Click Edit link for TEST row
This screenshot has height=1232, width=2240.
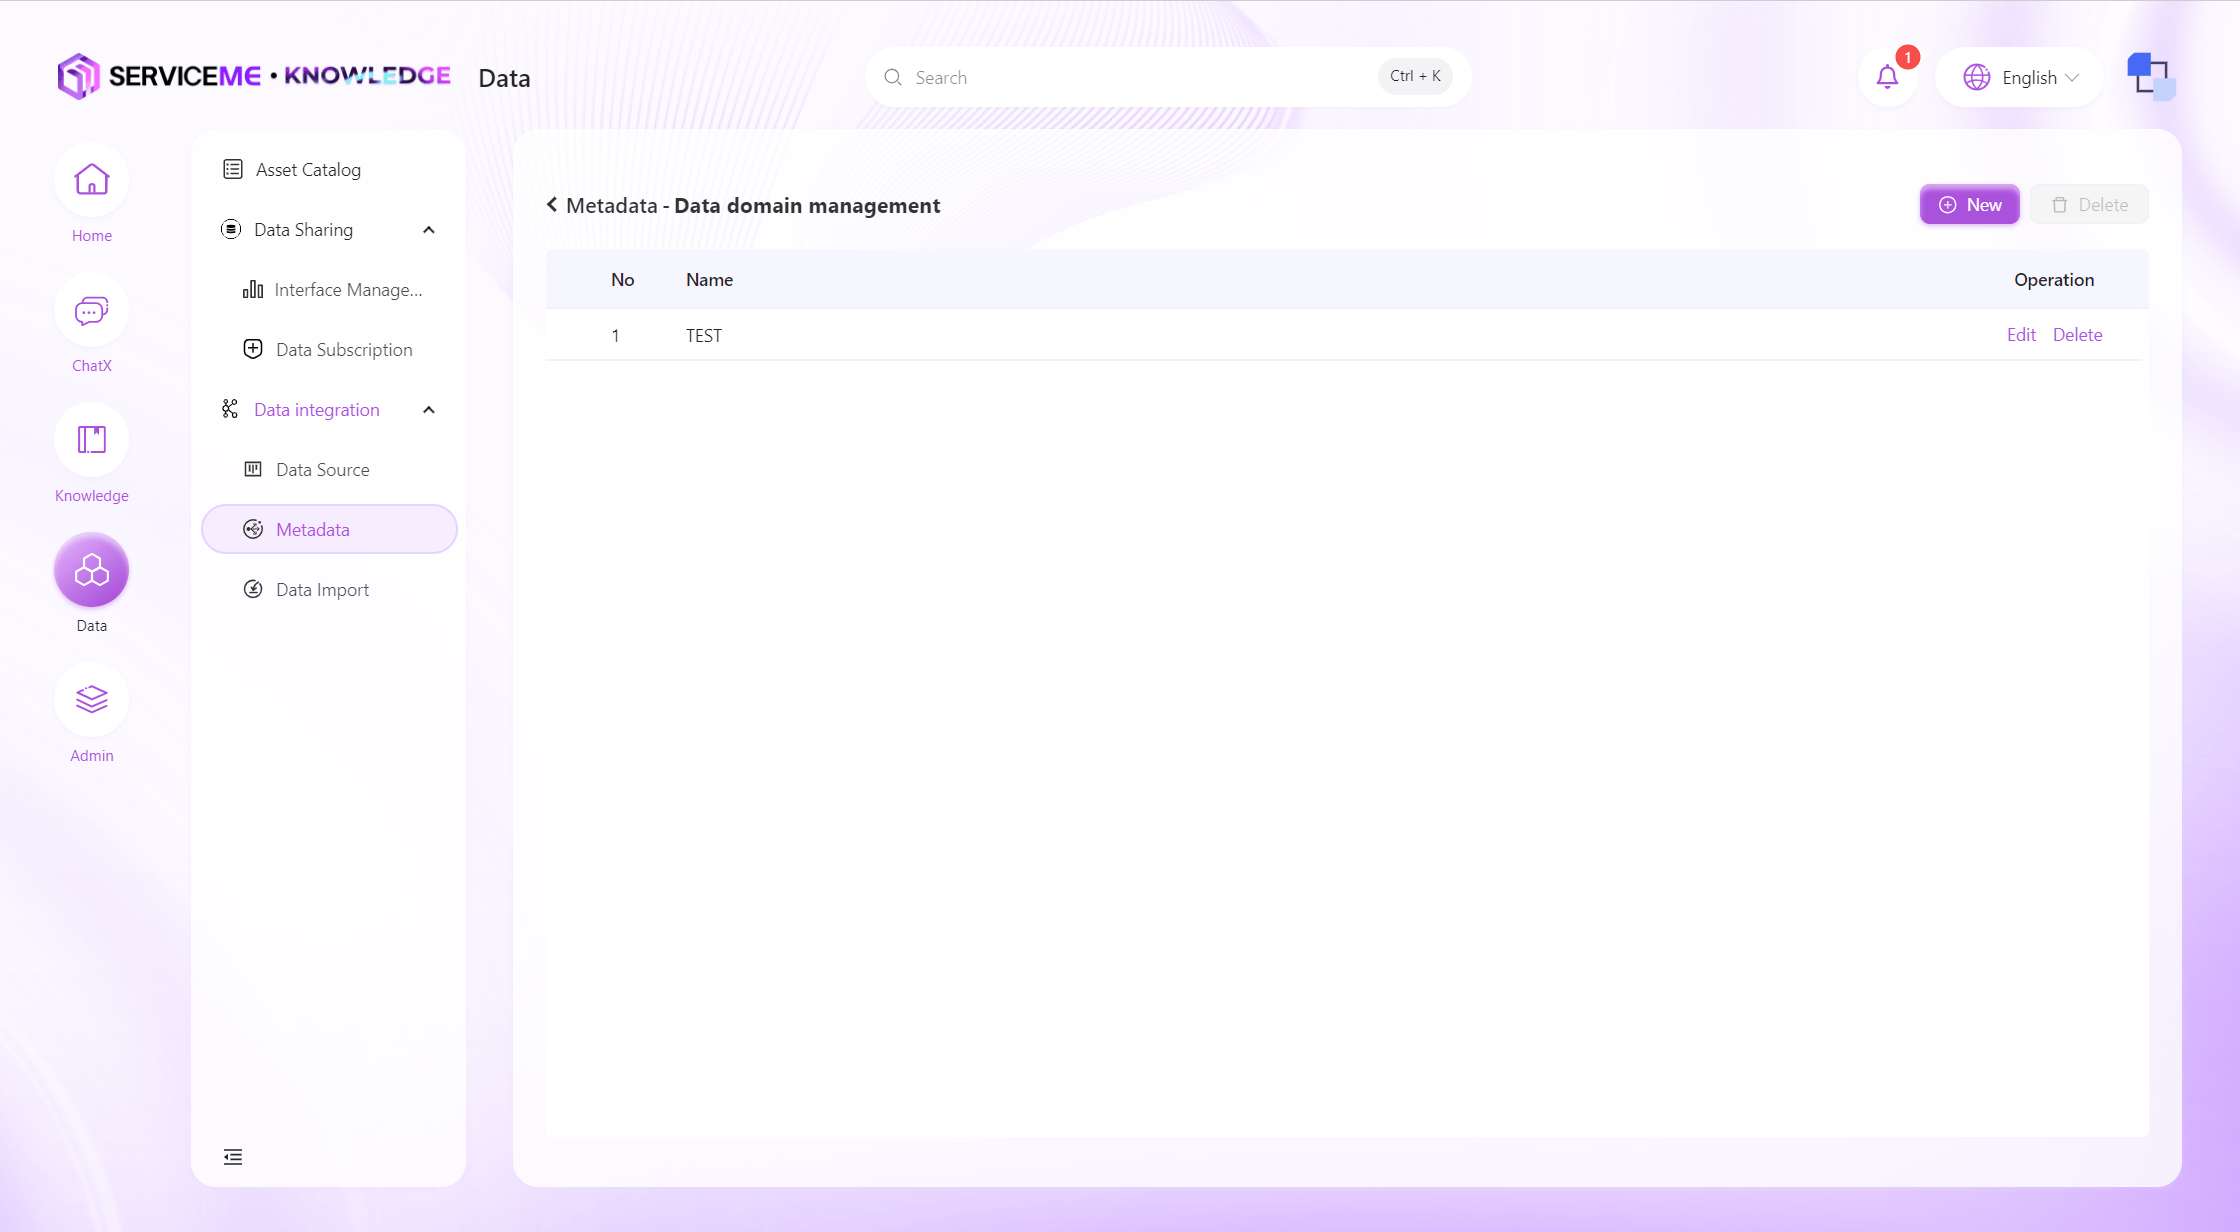[x=2020, y=335]
